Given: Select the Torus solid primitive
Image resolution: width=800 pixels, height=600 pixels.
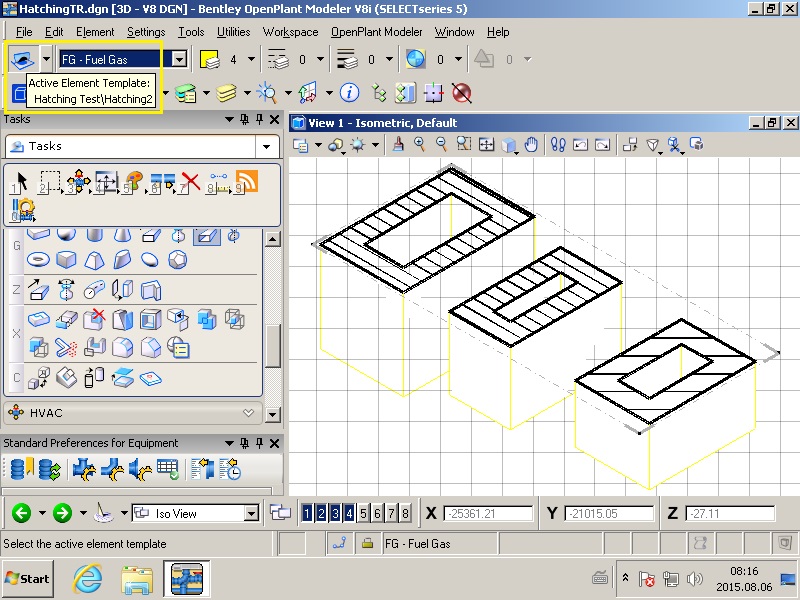Looking at the screenshot, I should click(38, 260).
